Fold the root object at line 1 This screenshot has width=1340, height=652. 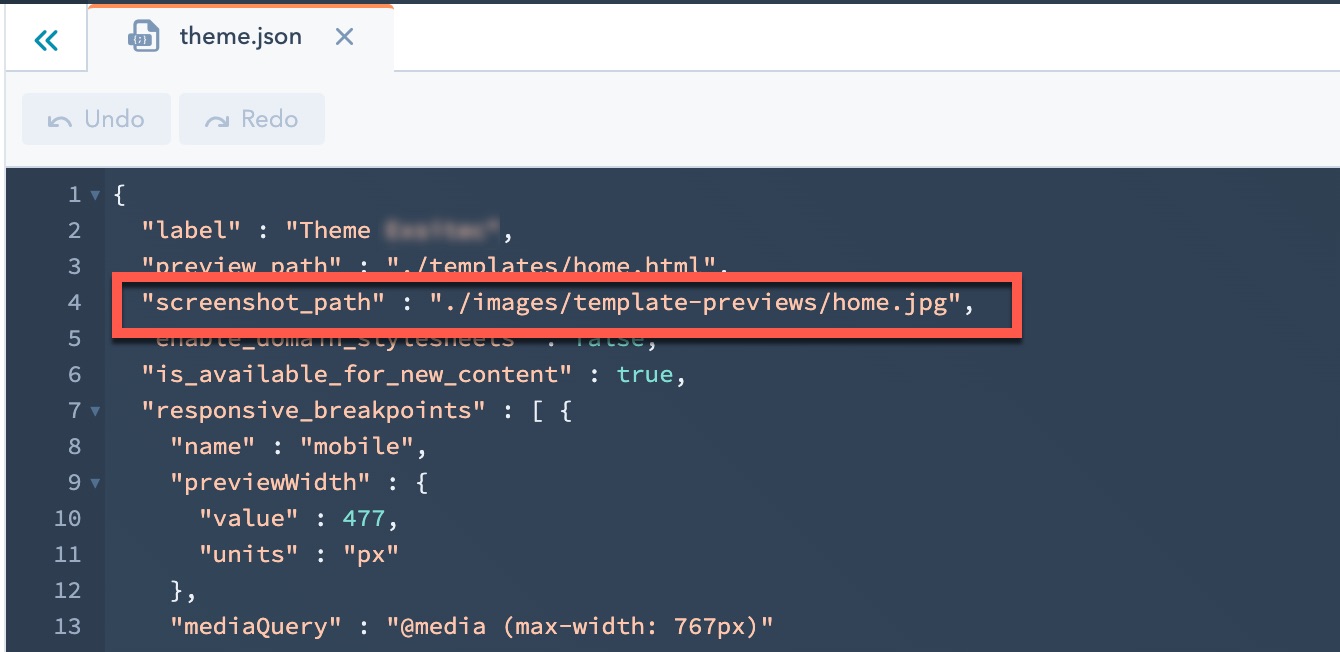(x=95, y=195)
